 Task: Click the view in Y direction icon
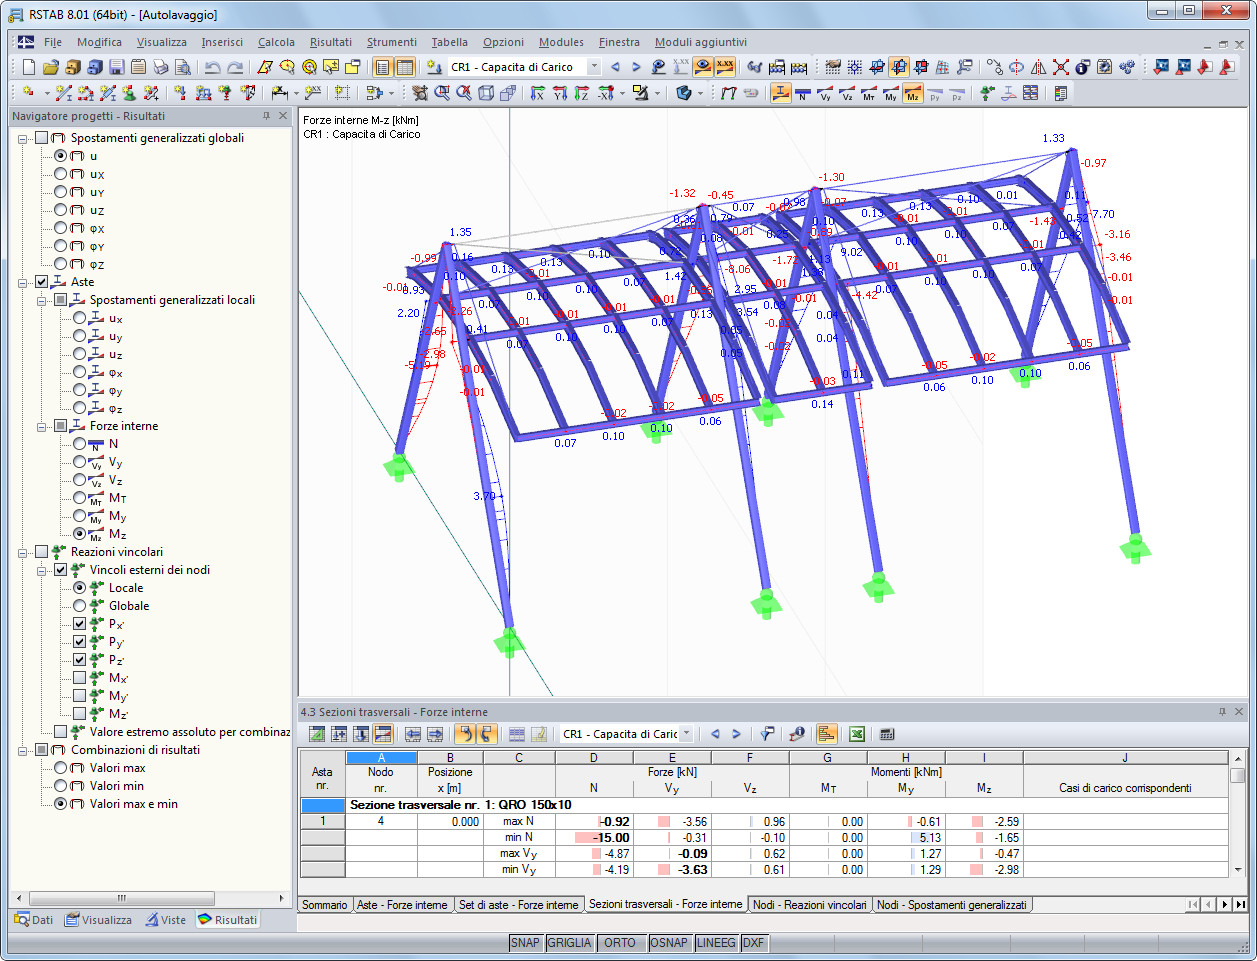click(x=560, y=93)
